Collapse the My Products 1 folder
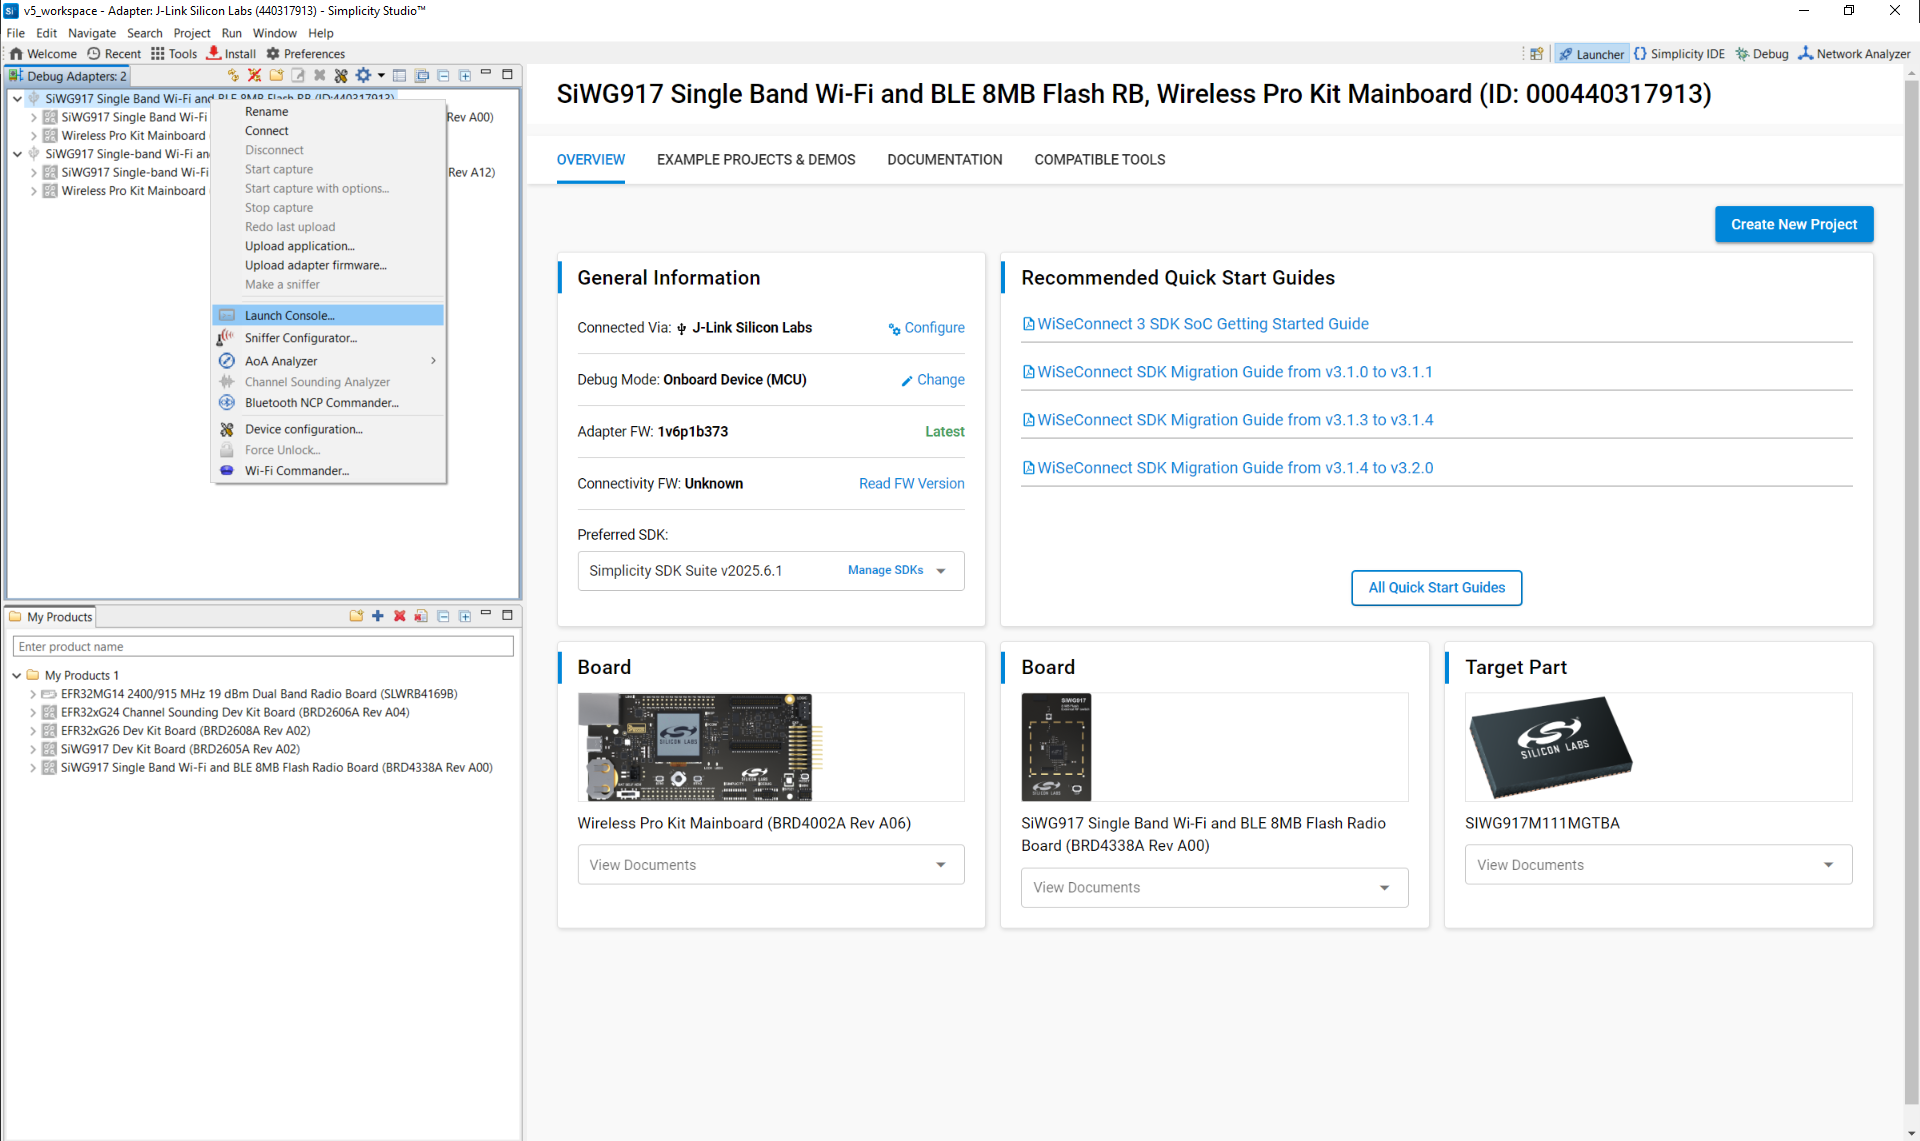 (17, 675)
